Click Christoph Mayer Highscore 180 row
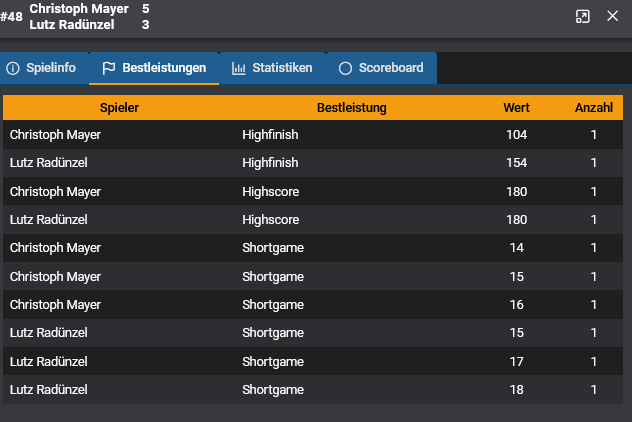Screen dimensions: 632x422 tap(312, 191)
